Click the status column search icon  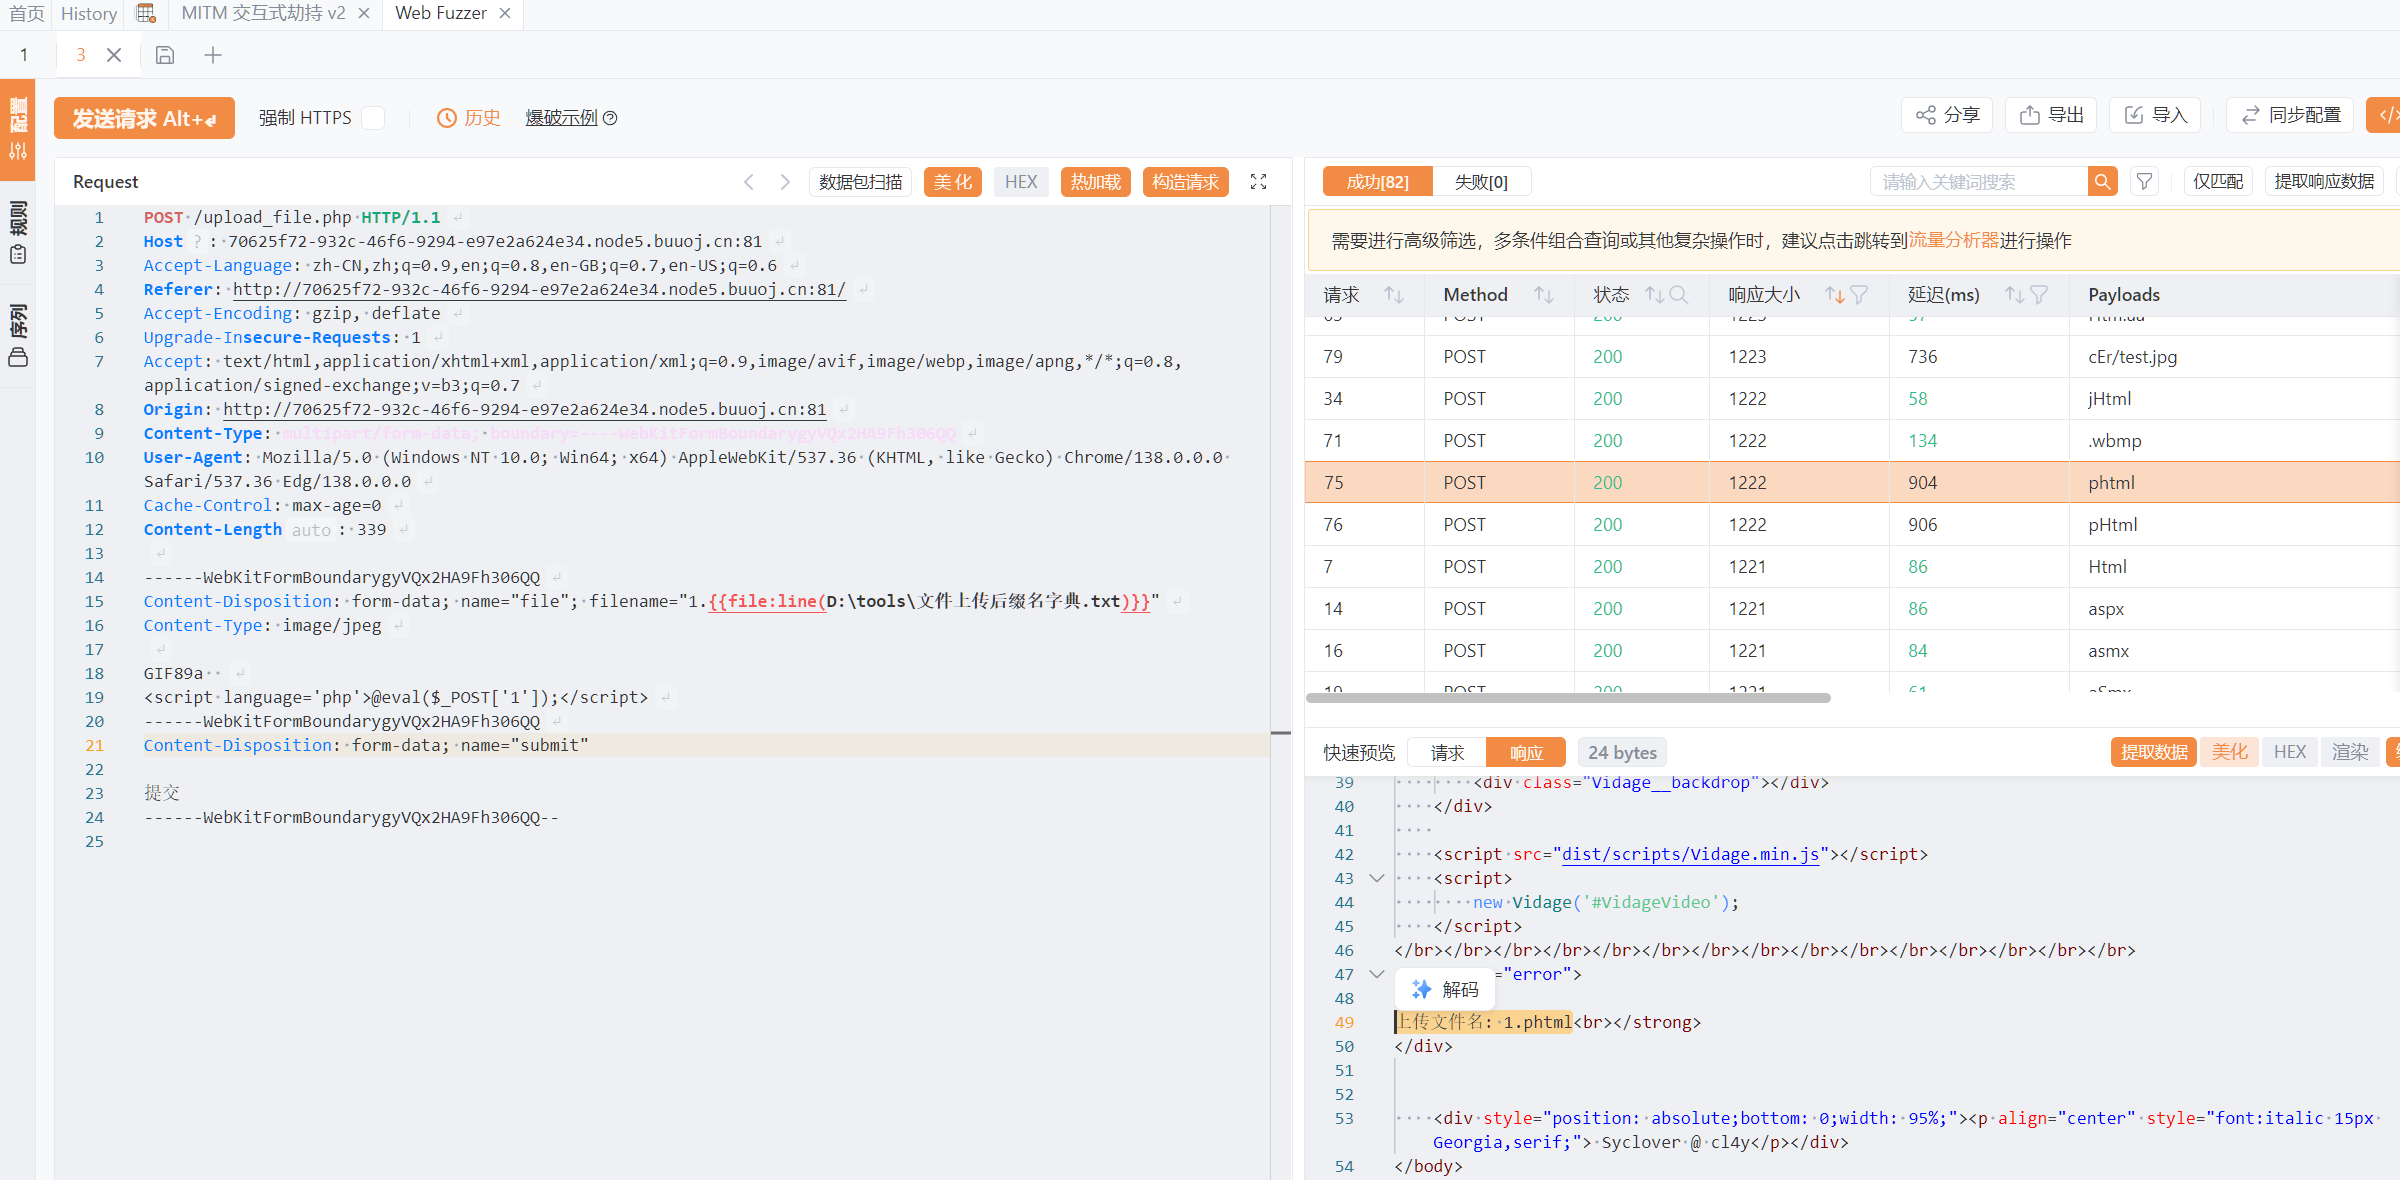(1679, 295)
